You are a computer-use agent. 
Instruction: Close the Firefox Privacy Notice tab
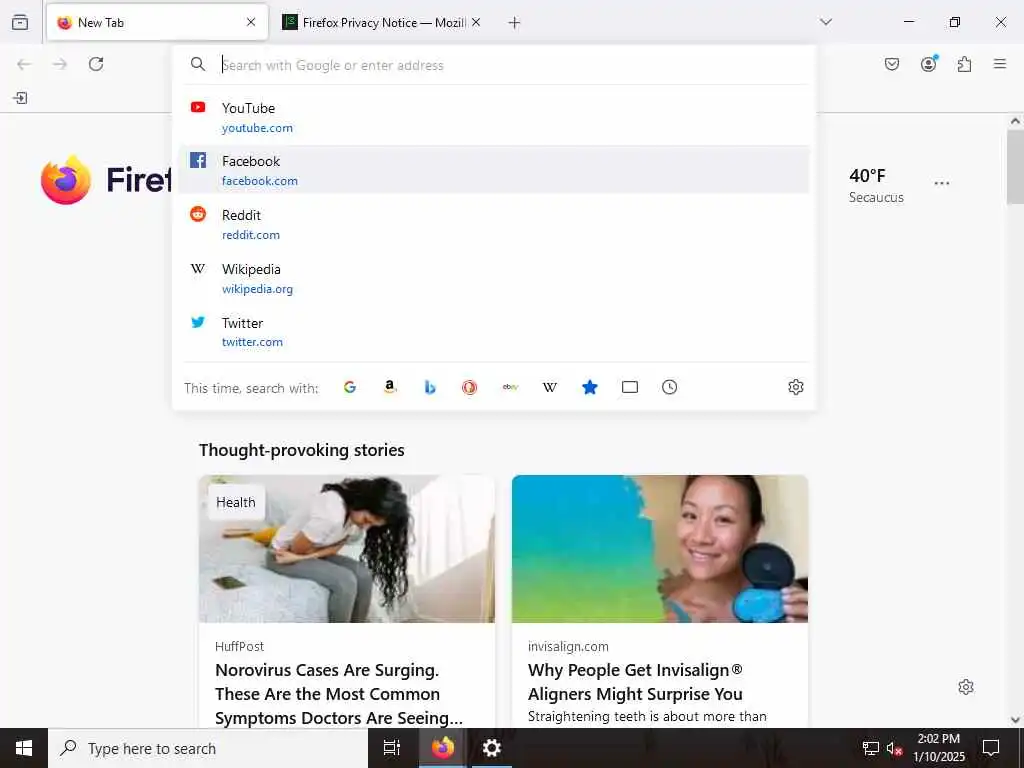(x=476, y=22)
